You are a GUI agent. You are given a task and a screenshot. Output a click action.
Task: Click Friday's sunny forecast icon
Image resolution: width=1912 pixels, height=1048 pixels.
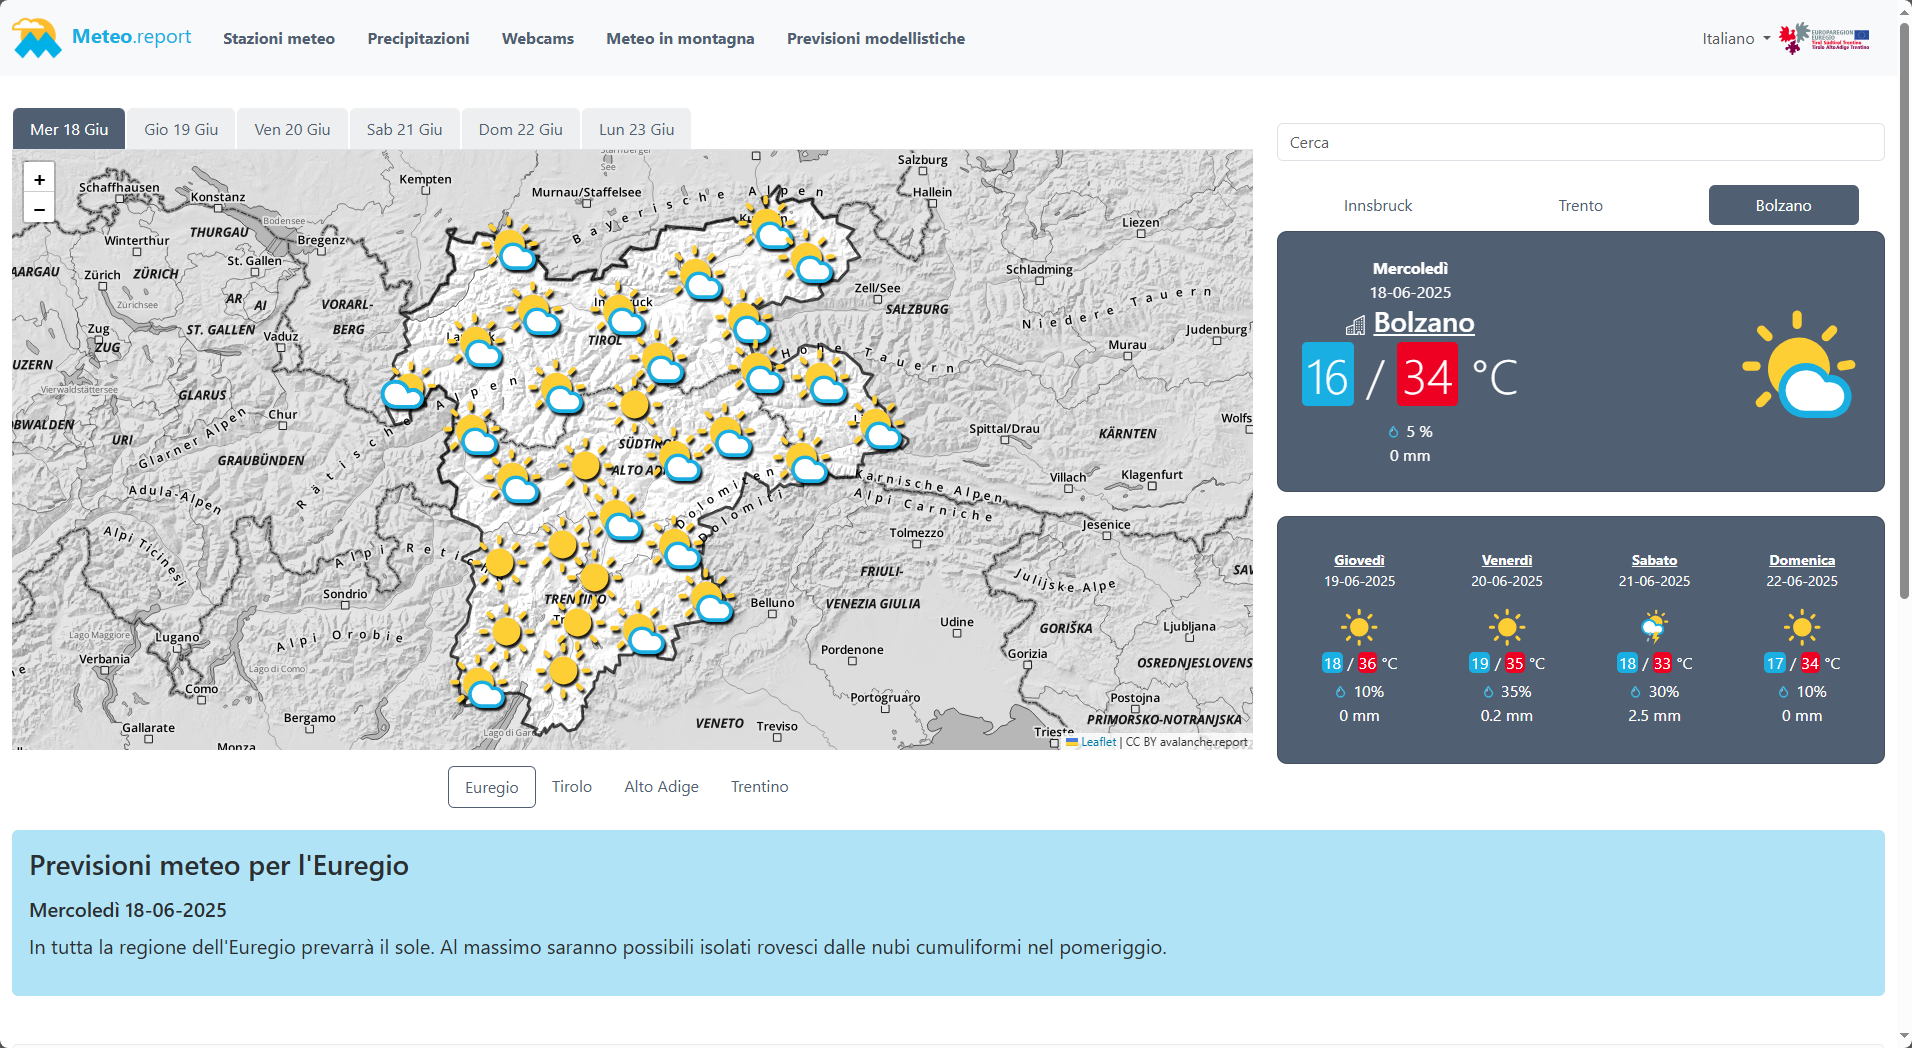(x=1506, y=628)
